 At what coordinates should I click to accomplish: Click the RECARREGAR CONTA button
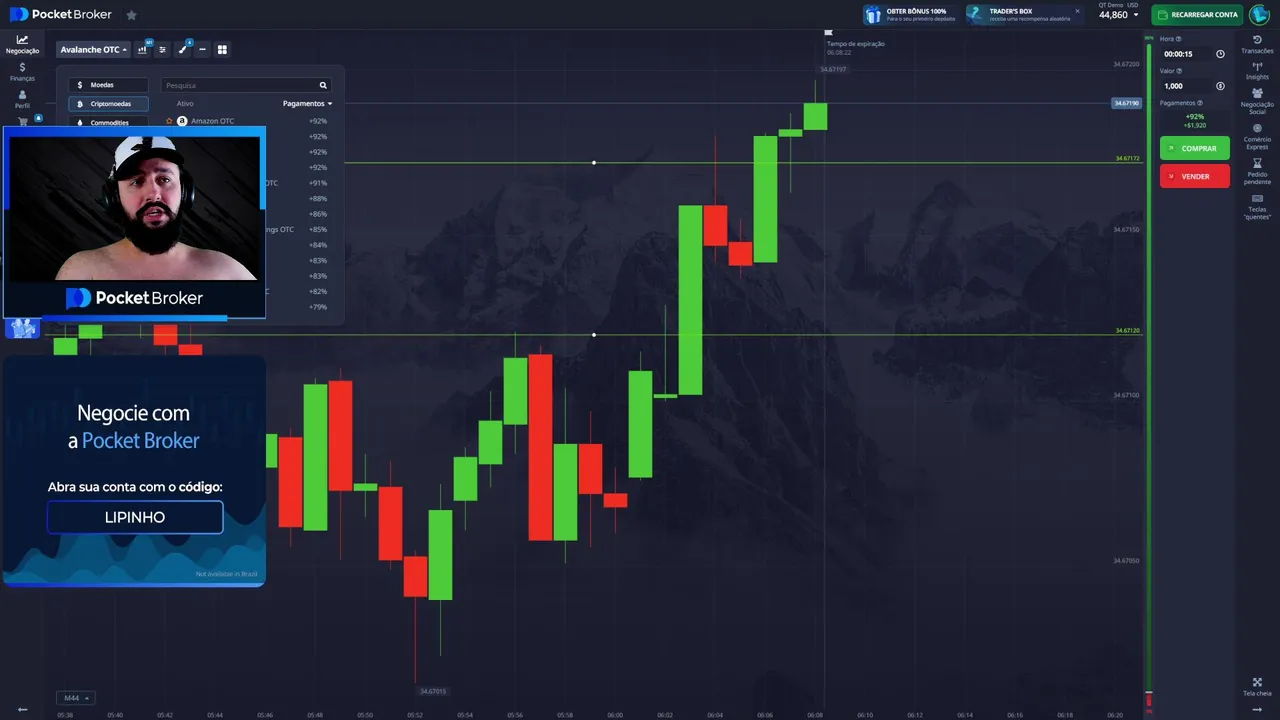coord(1196,14)
